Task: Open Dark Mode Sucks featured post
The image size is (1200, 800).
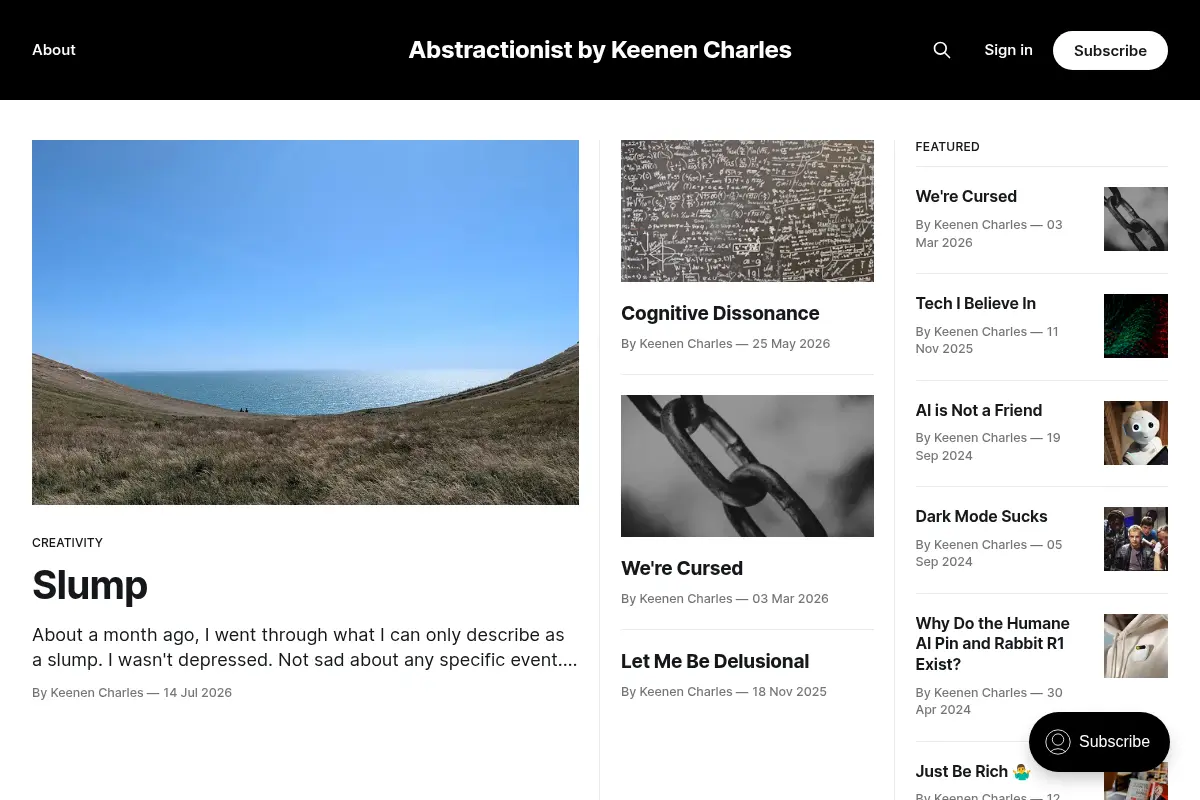Action: pyautogui.click(x=981, y=516)
